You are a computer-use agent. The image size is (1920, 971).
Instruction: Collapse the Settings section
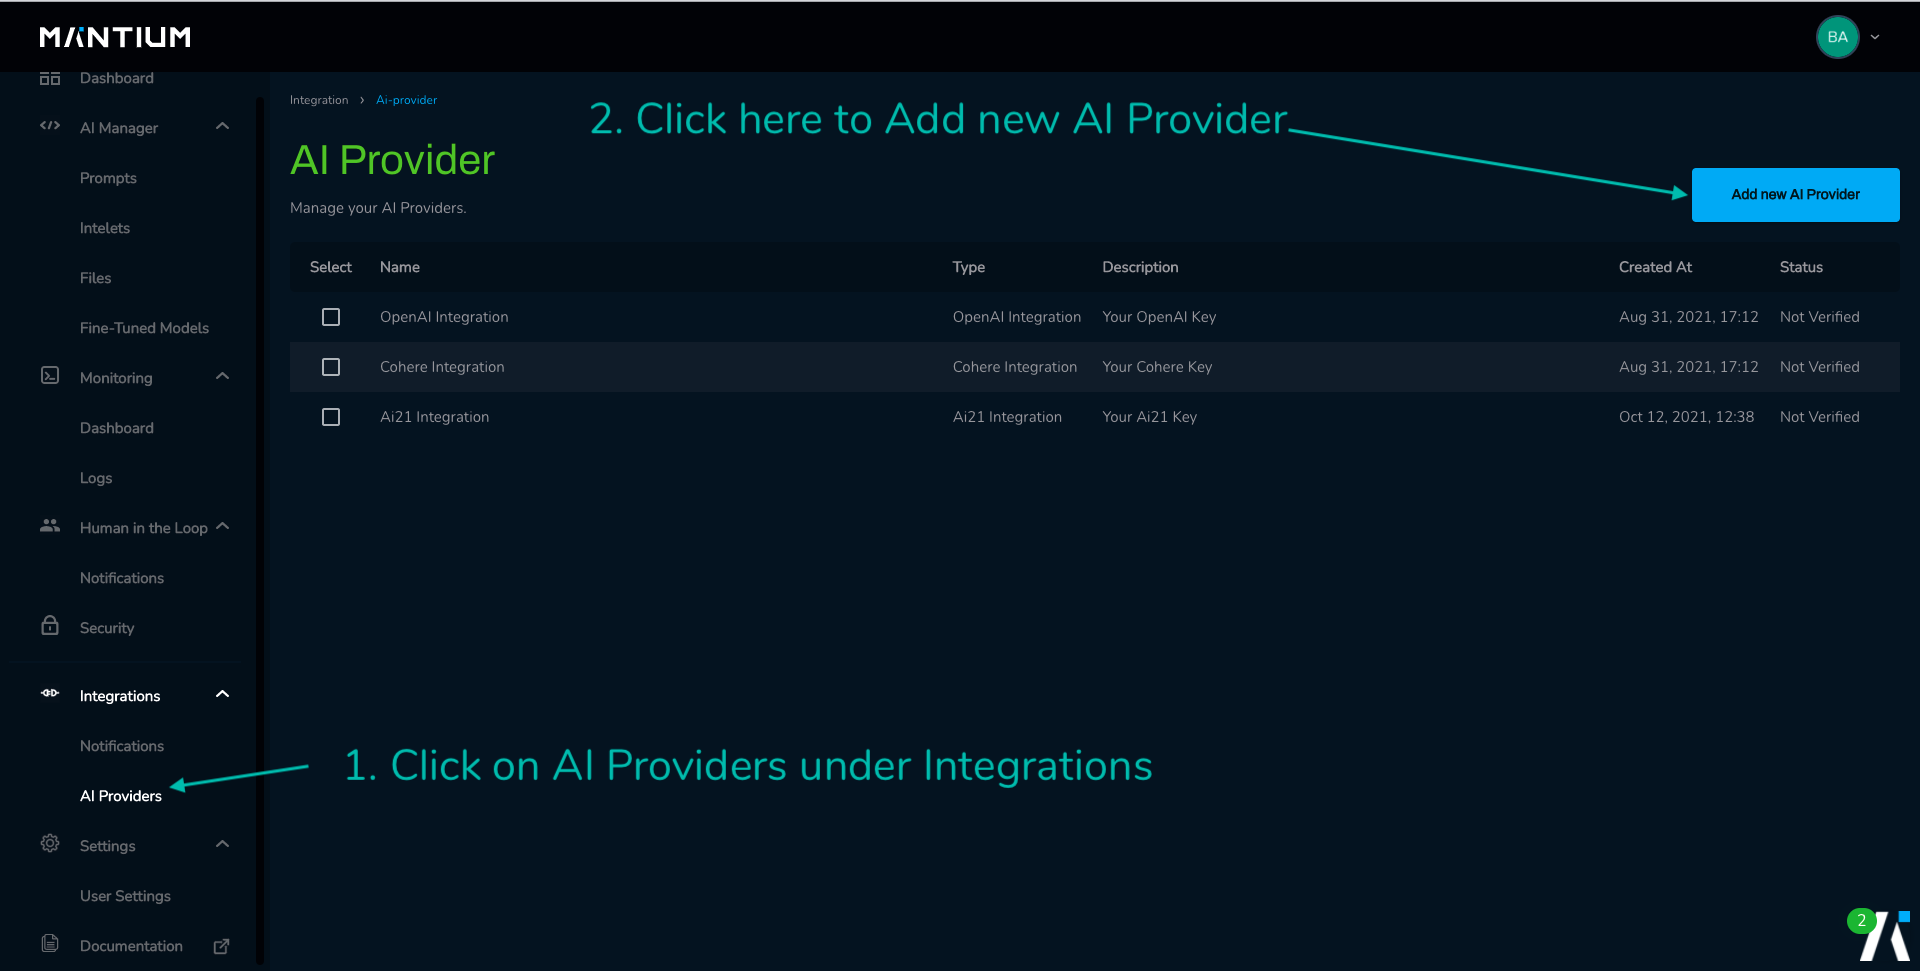click(223, 844)
